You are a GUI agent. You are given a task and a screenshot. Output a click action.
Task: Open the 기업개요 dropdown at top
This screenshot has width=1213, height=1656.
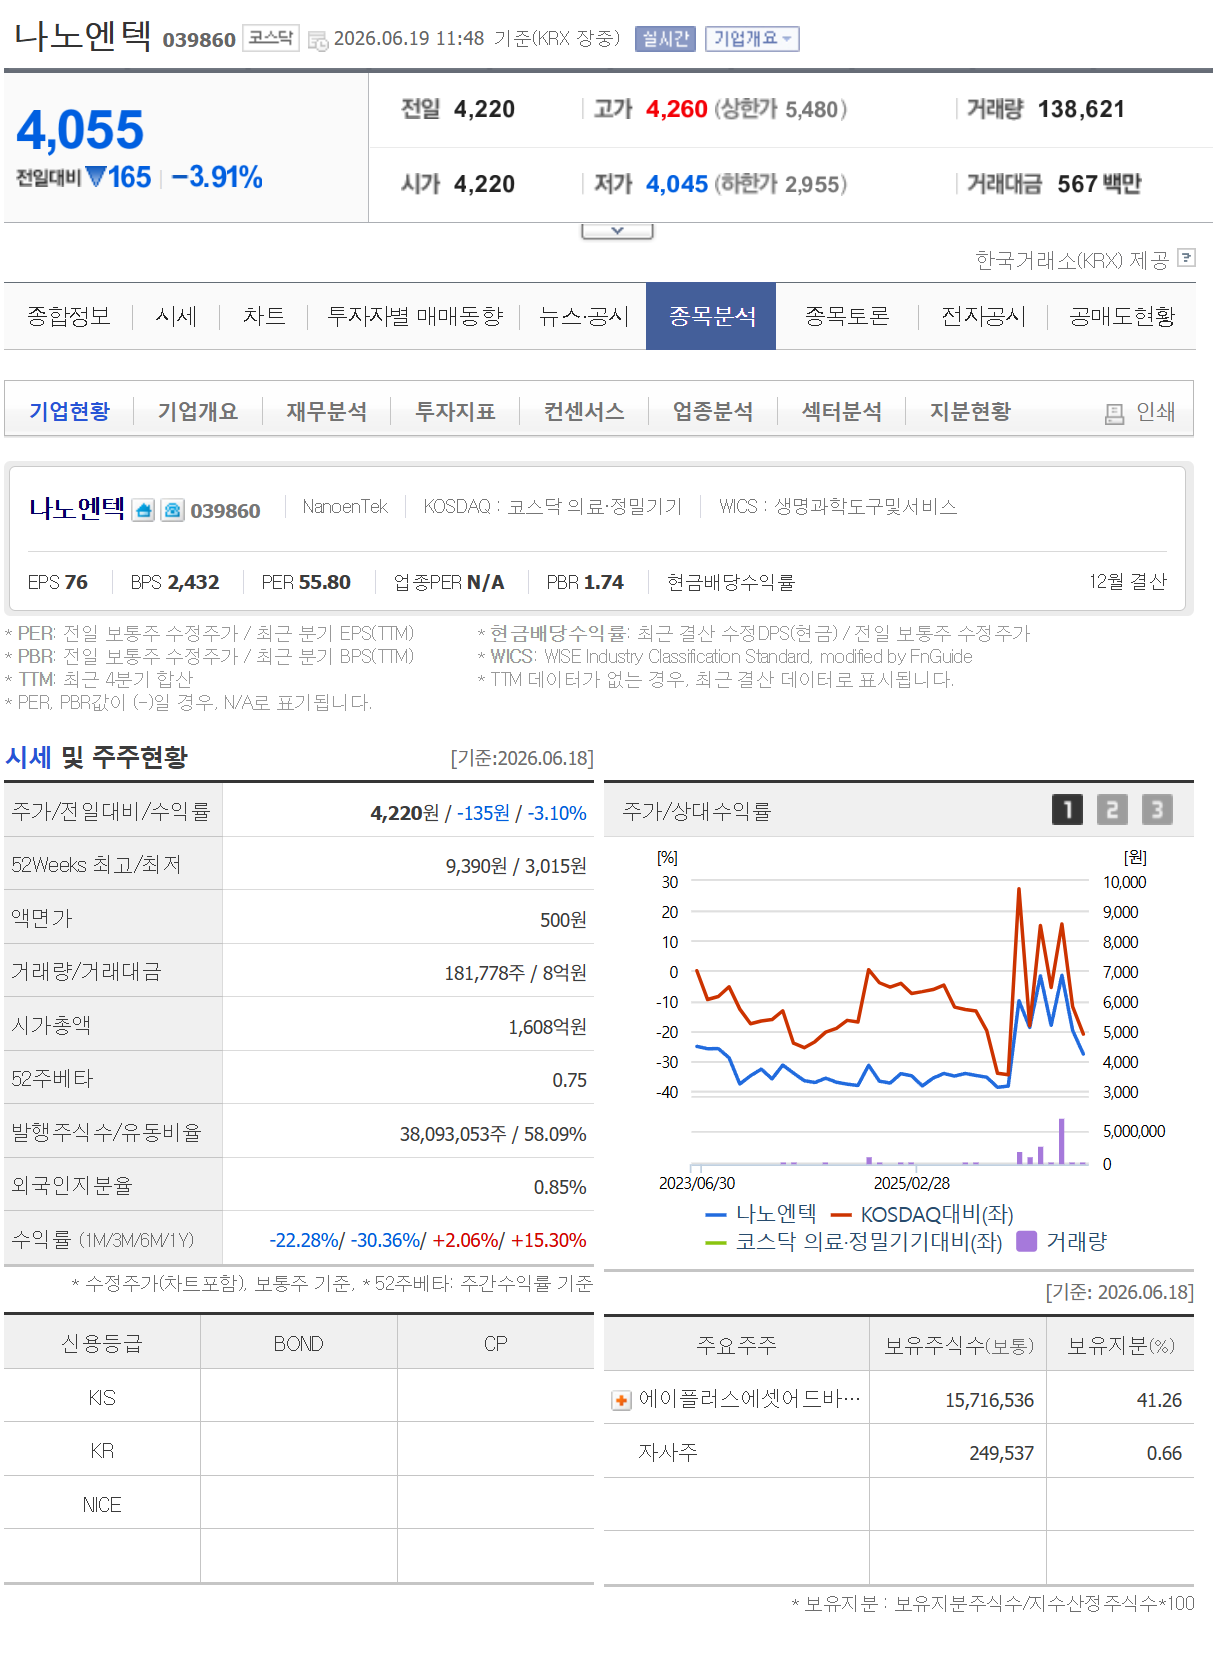tap(752, 39)
